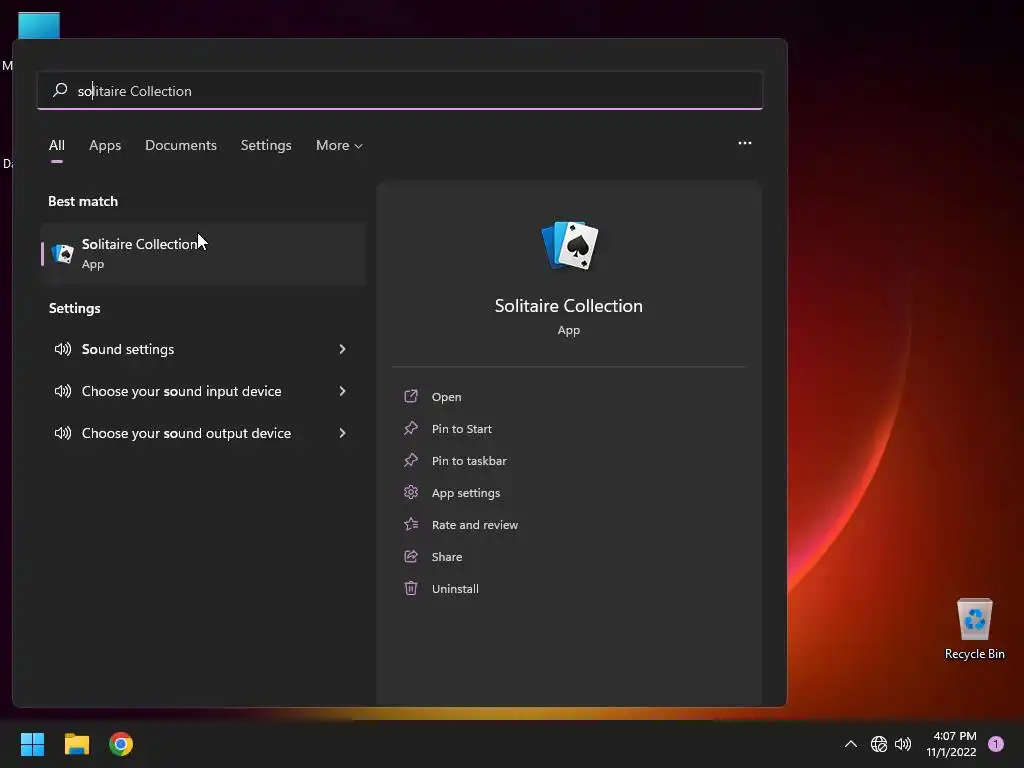The height and width of the screenshot is (768, 1024).
Task: Click the Rate and review star icon
Action: point(411,524)
